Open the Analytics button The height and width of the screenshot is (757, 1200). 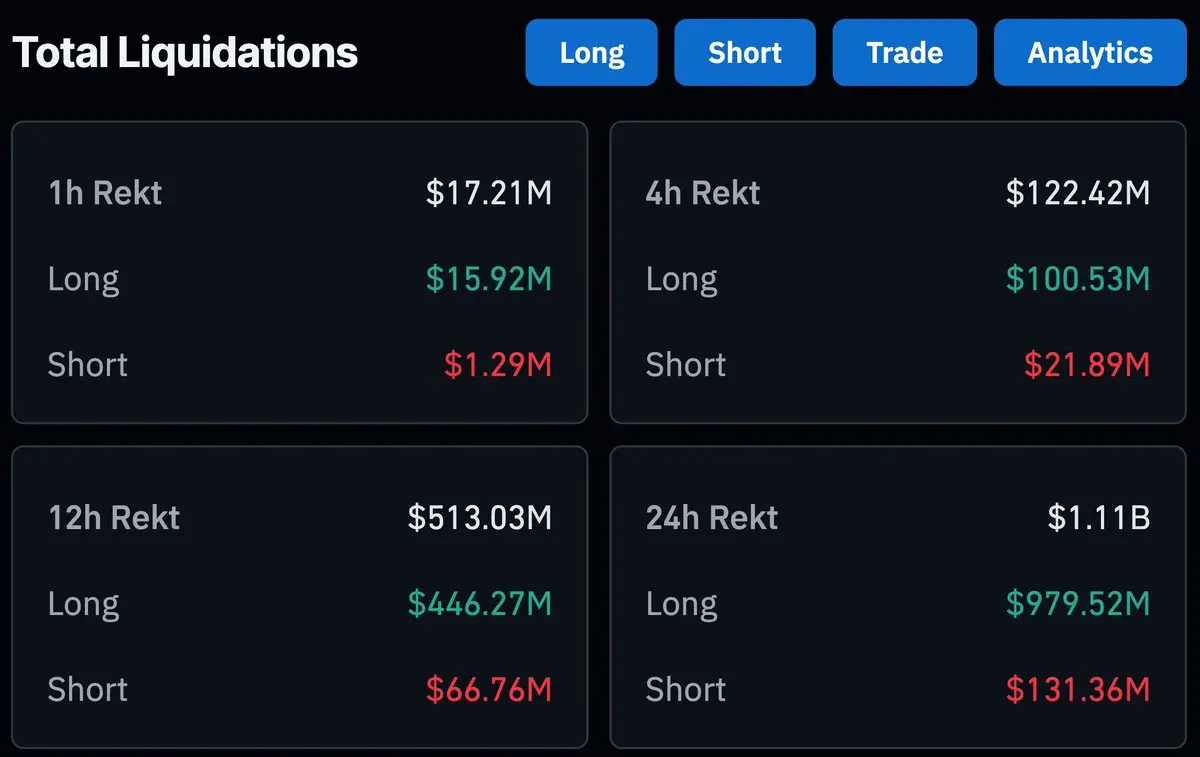tap(1090, 52)
